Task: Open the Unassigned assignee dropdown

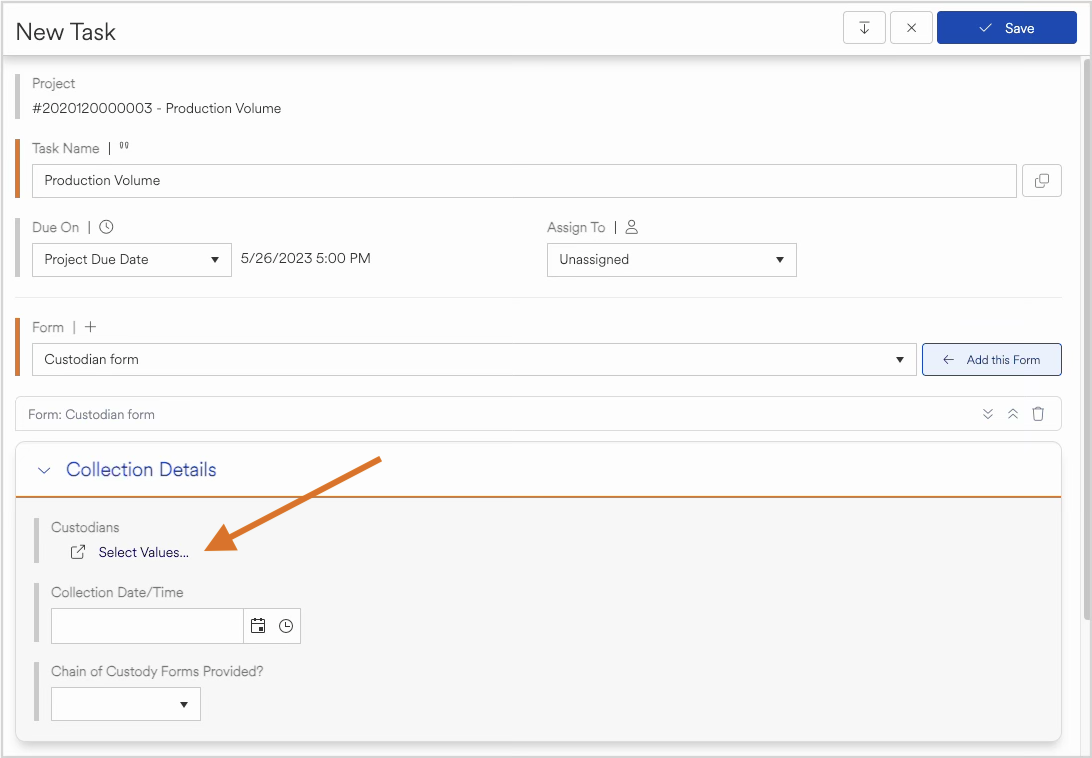Action: (x=671, y=260)
